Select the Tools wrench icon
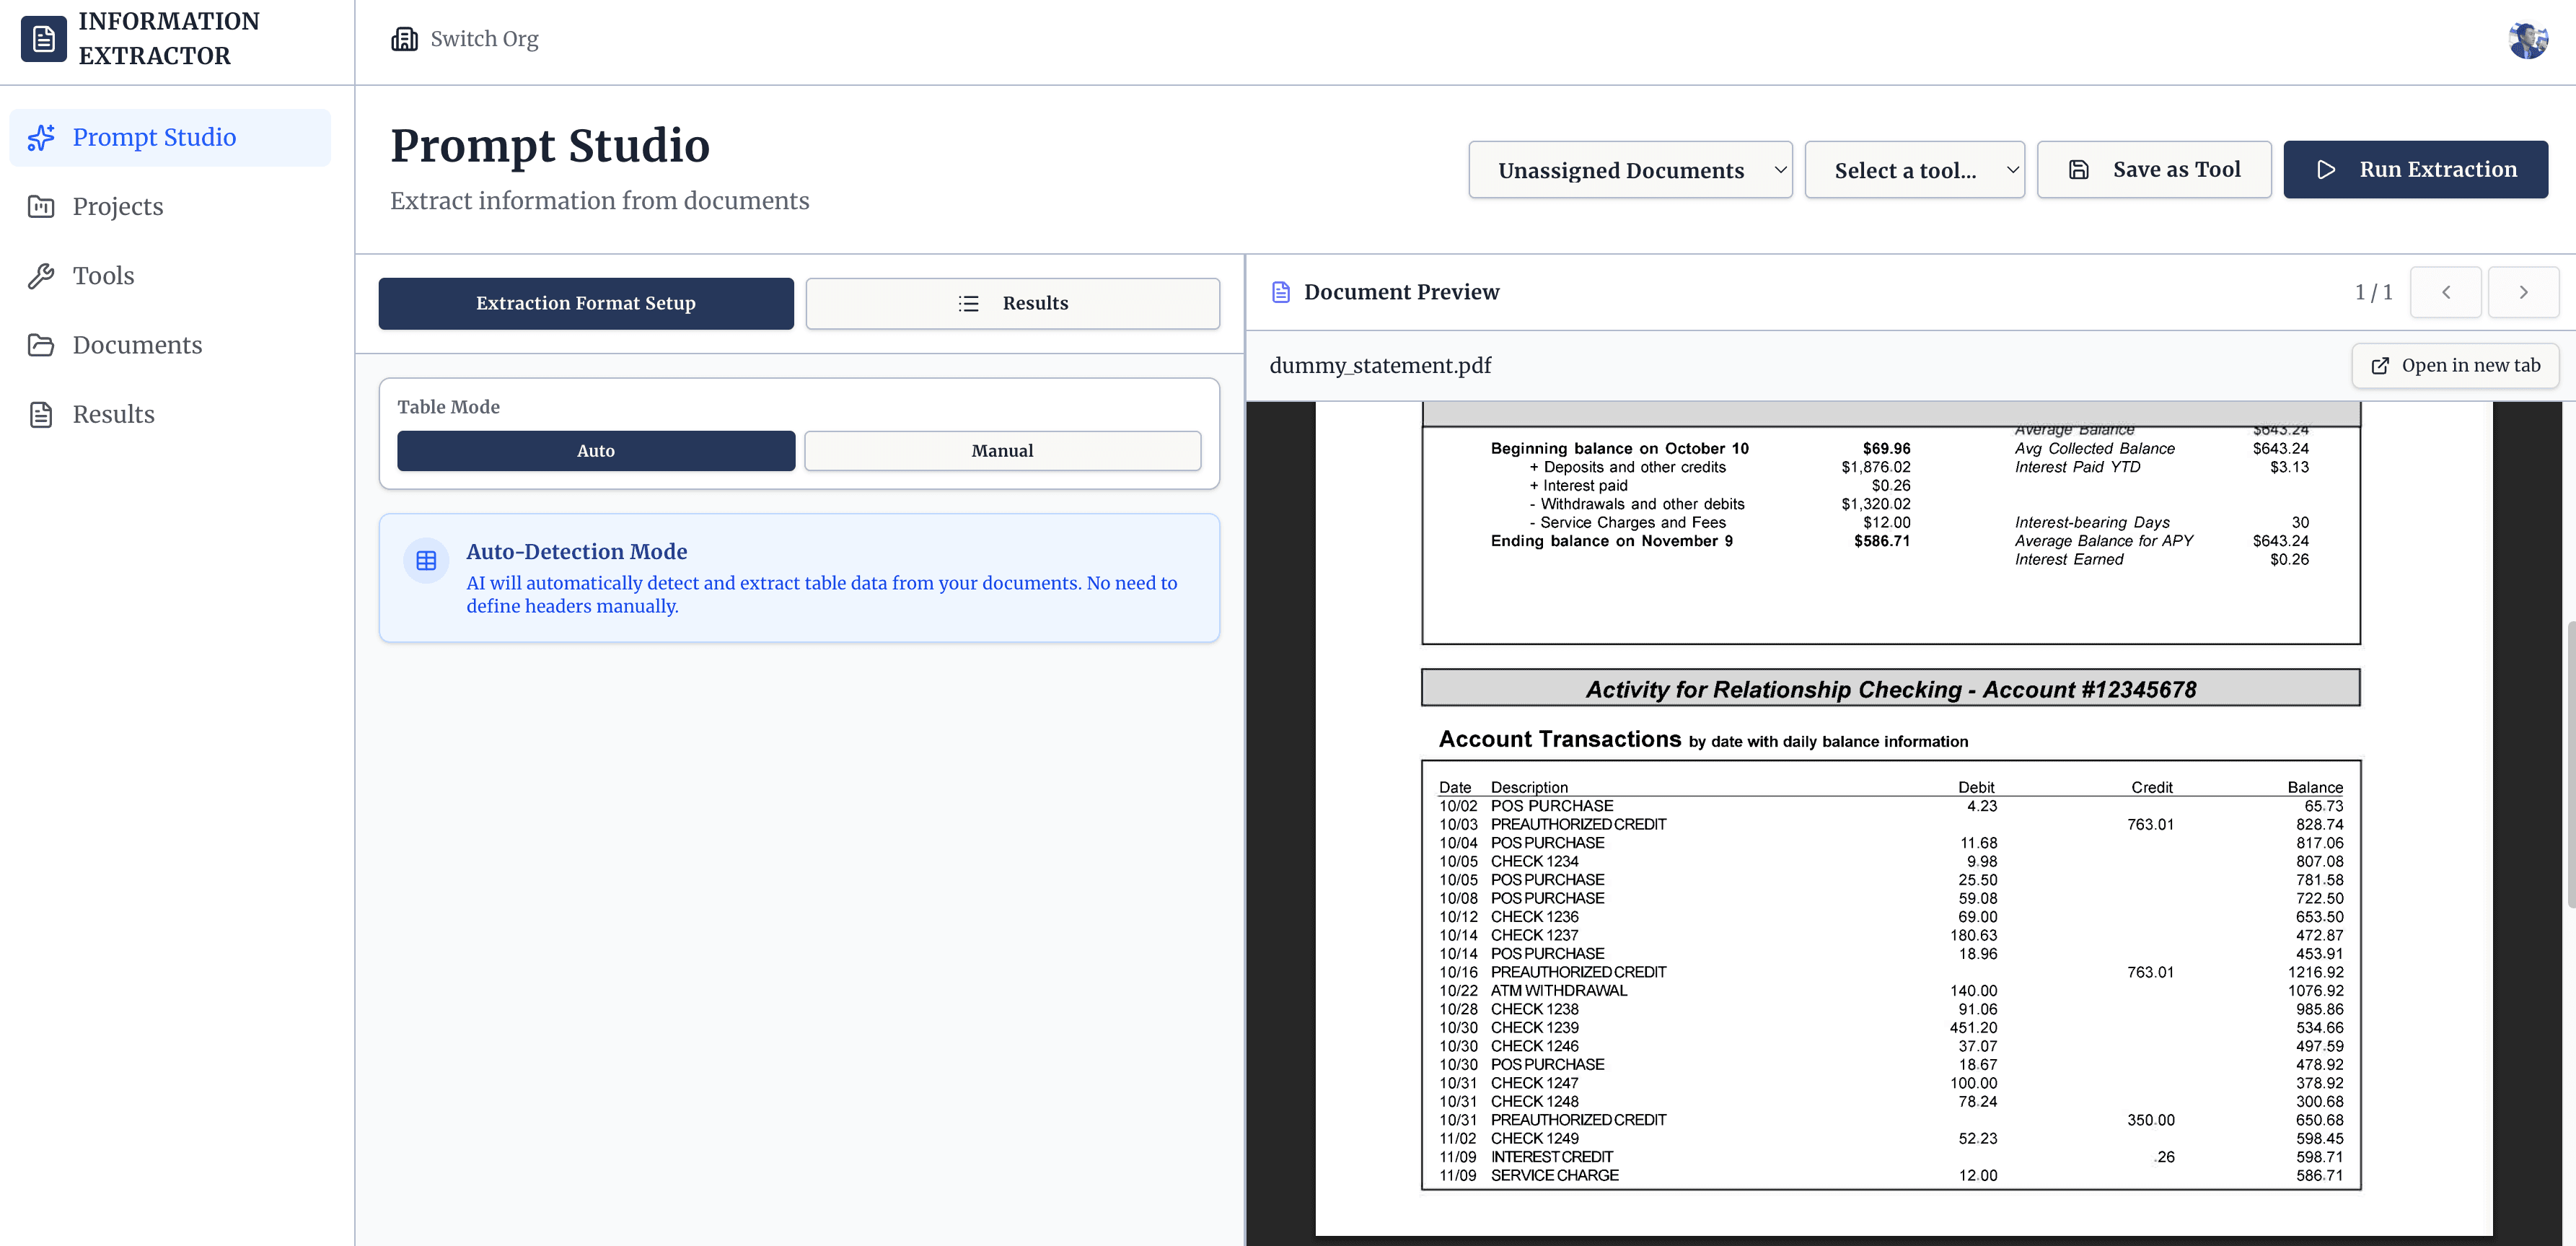2576x1246 pixels. tap(41, 275)
